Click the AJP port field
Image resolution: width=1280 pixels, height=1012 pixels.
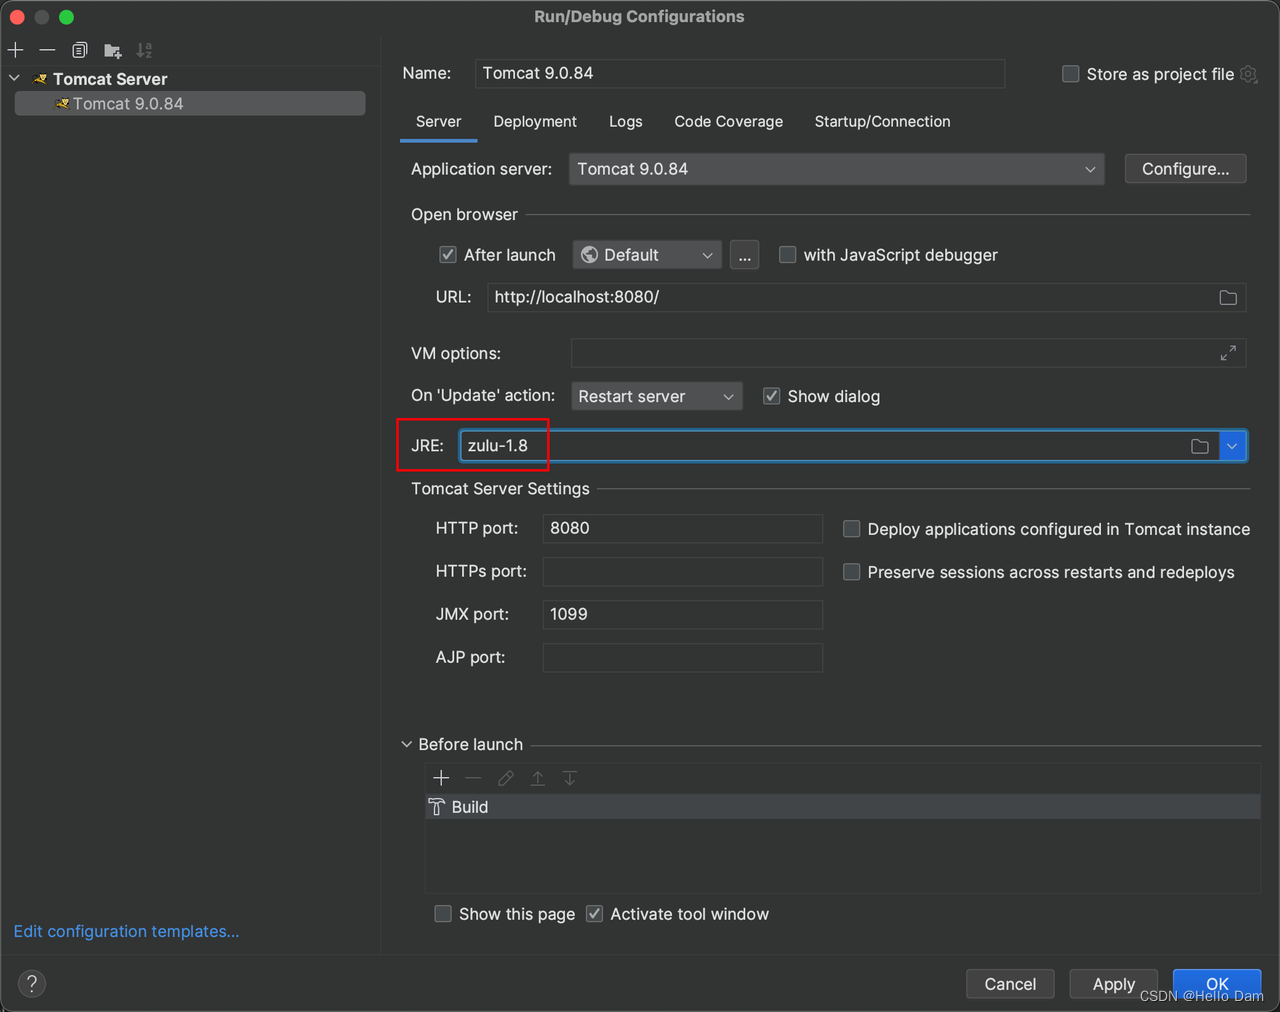pyautogui.click(x=683, y=657)
